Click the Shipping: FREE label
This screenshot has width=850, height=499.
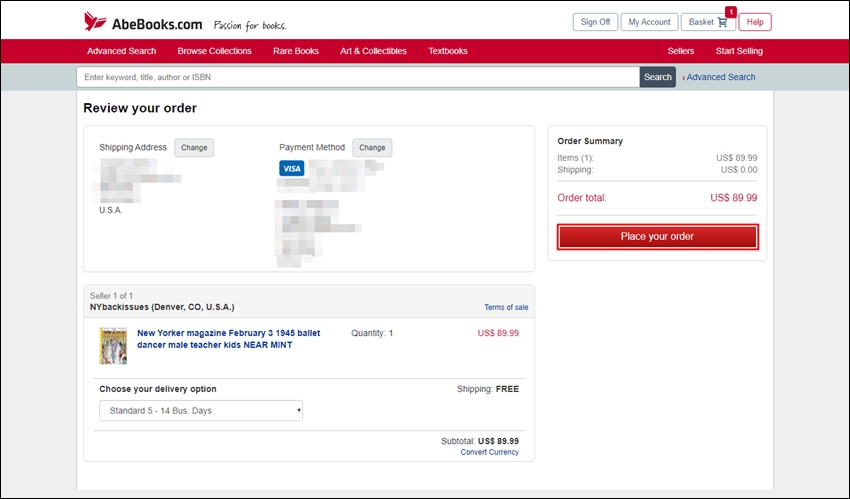click(x=488, y=389)
